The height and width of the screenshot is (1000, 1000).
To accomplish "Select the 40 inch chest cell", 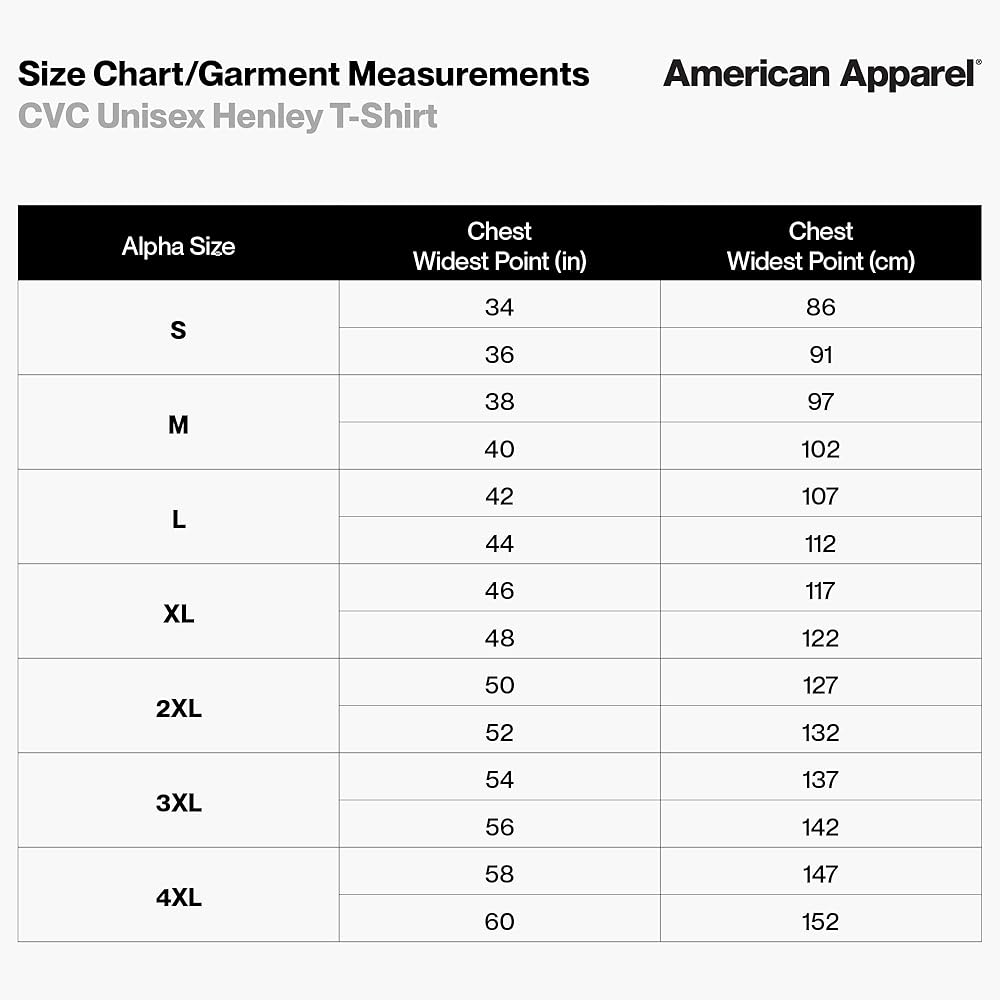I will tap(499, 449).
